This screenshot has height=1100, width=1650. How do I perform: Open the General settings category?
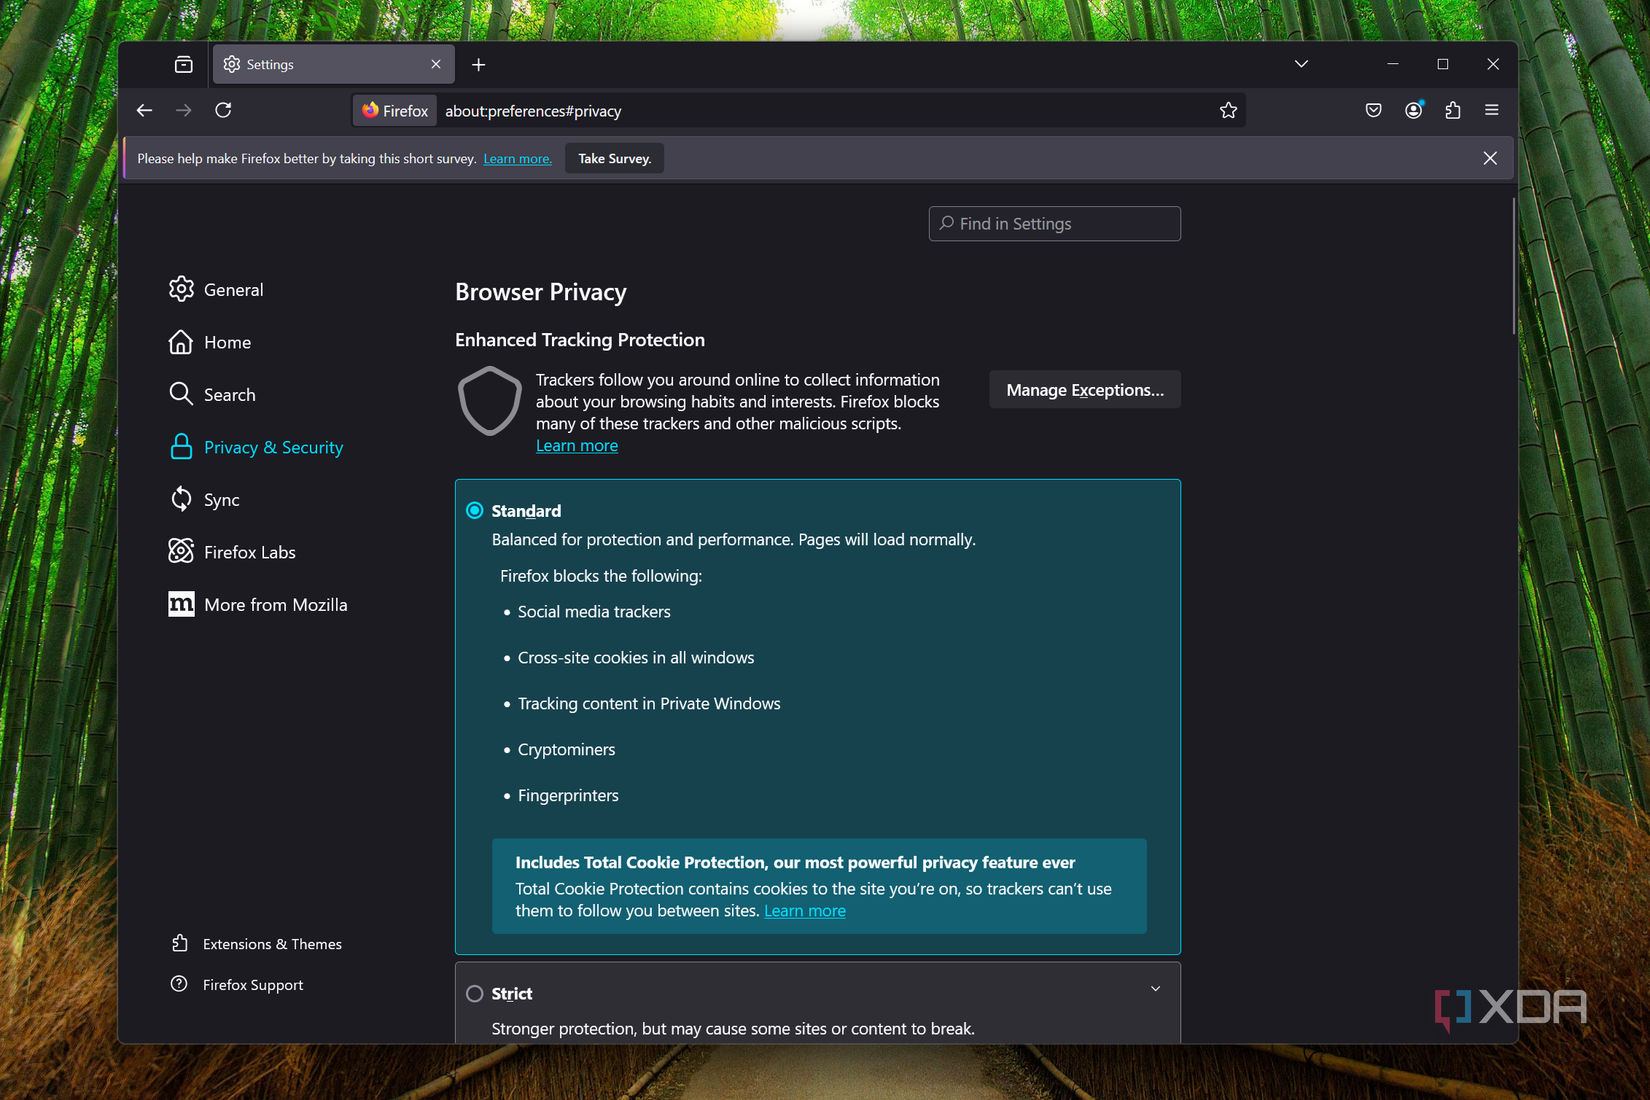216,289
